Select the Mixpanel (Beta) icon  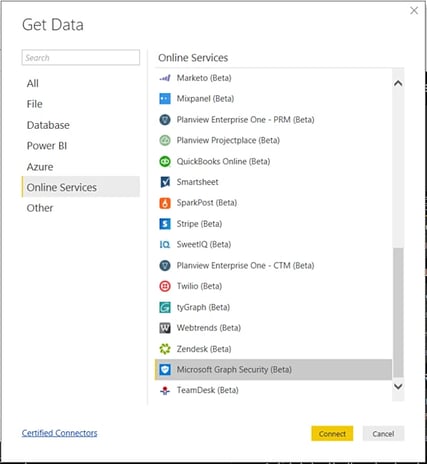coord(165,99)
